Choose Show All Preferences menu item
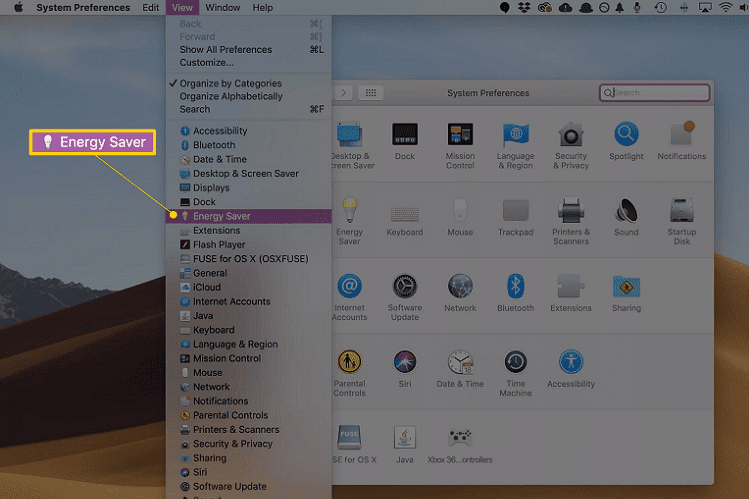 click(249, 50)
